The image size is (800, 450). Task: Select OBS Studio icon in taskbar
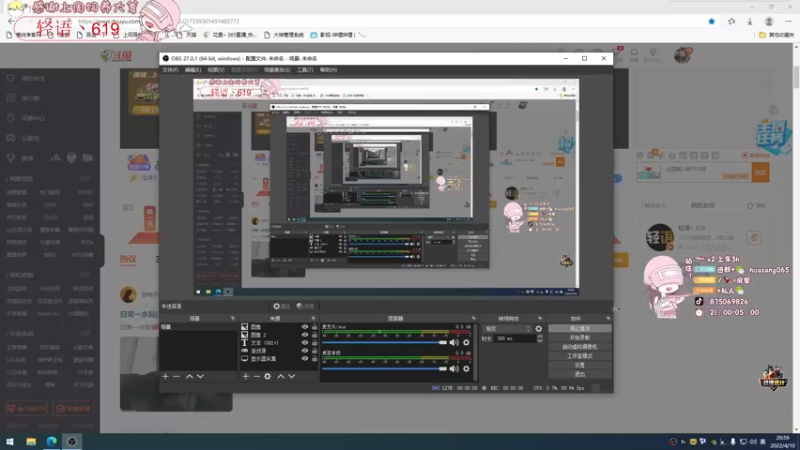tap(72, 441)
